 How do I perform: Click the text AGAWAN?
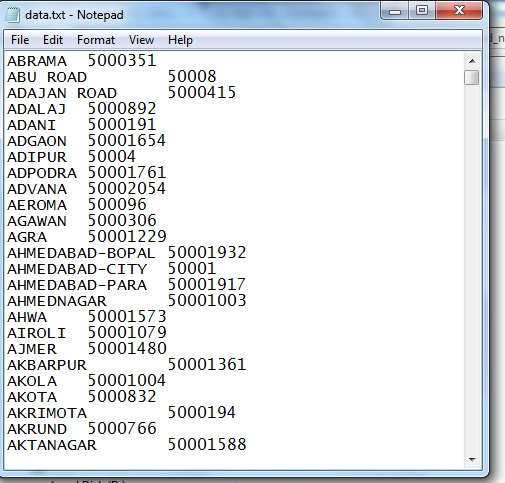point(37,221)
